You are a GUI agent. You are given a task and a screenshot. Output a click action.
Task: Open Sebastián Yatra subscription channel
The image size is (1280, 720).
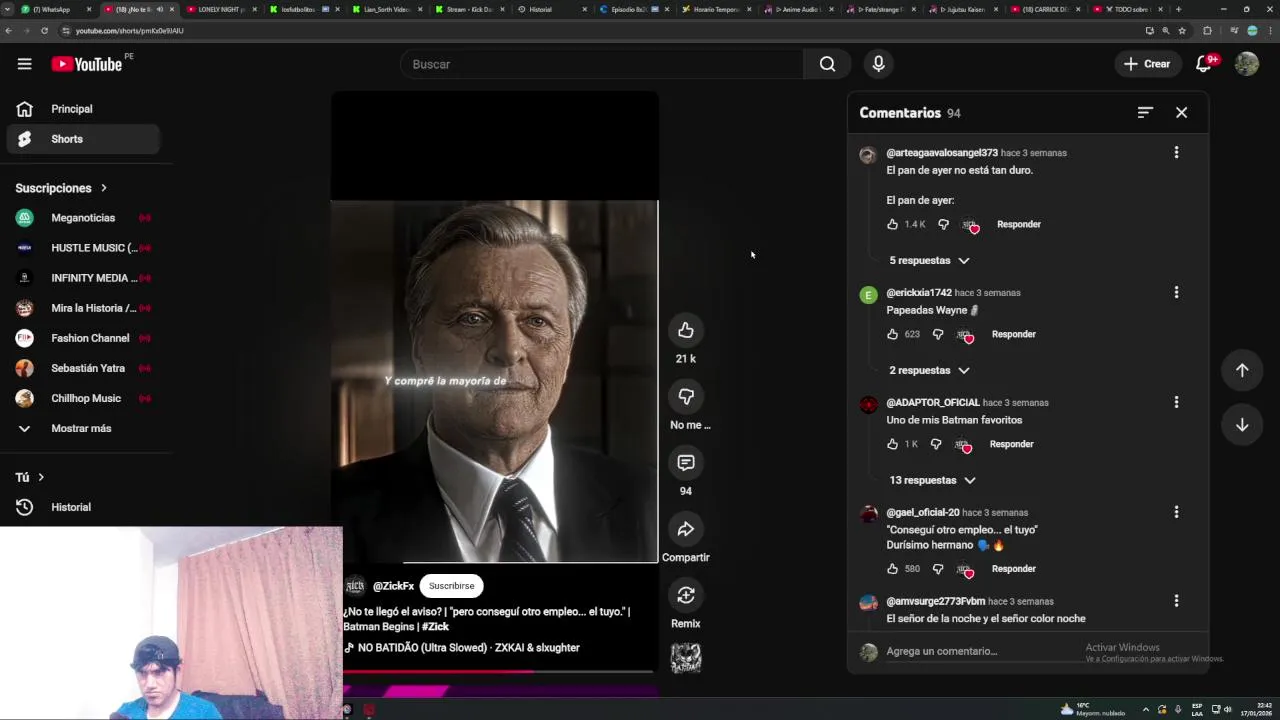82,368
